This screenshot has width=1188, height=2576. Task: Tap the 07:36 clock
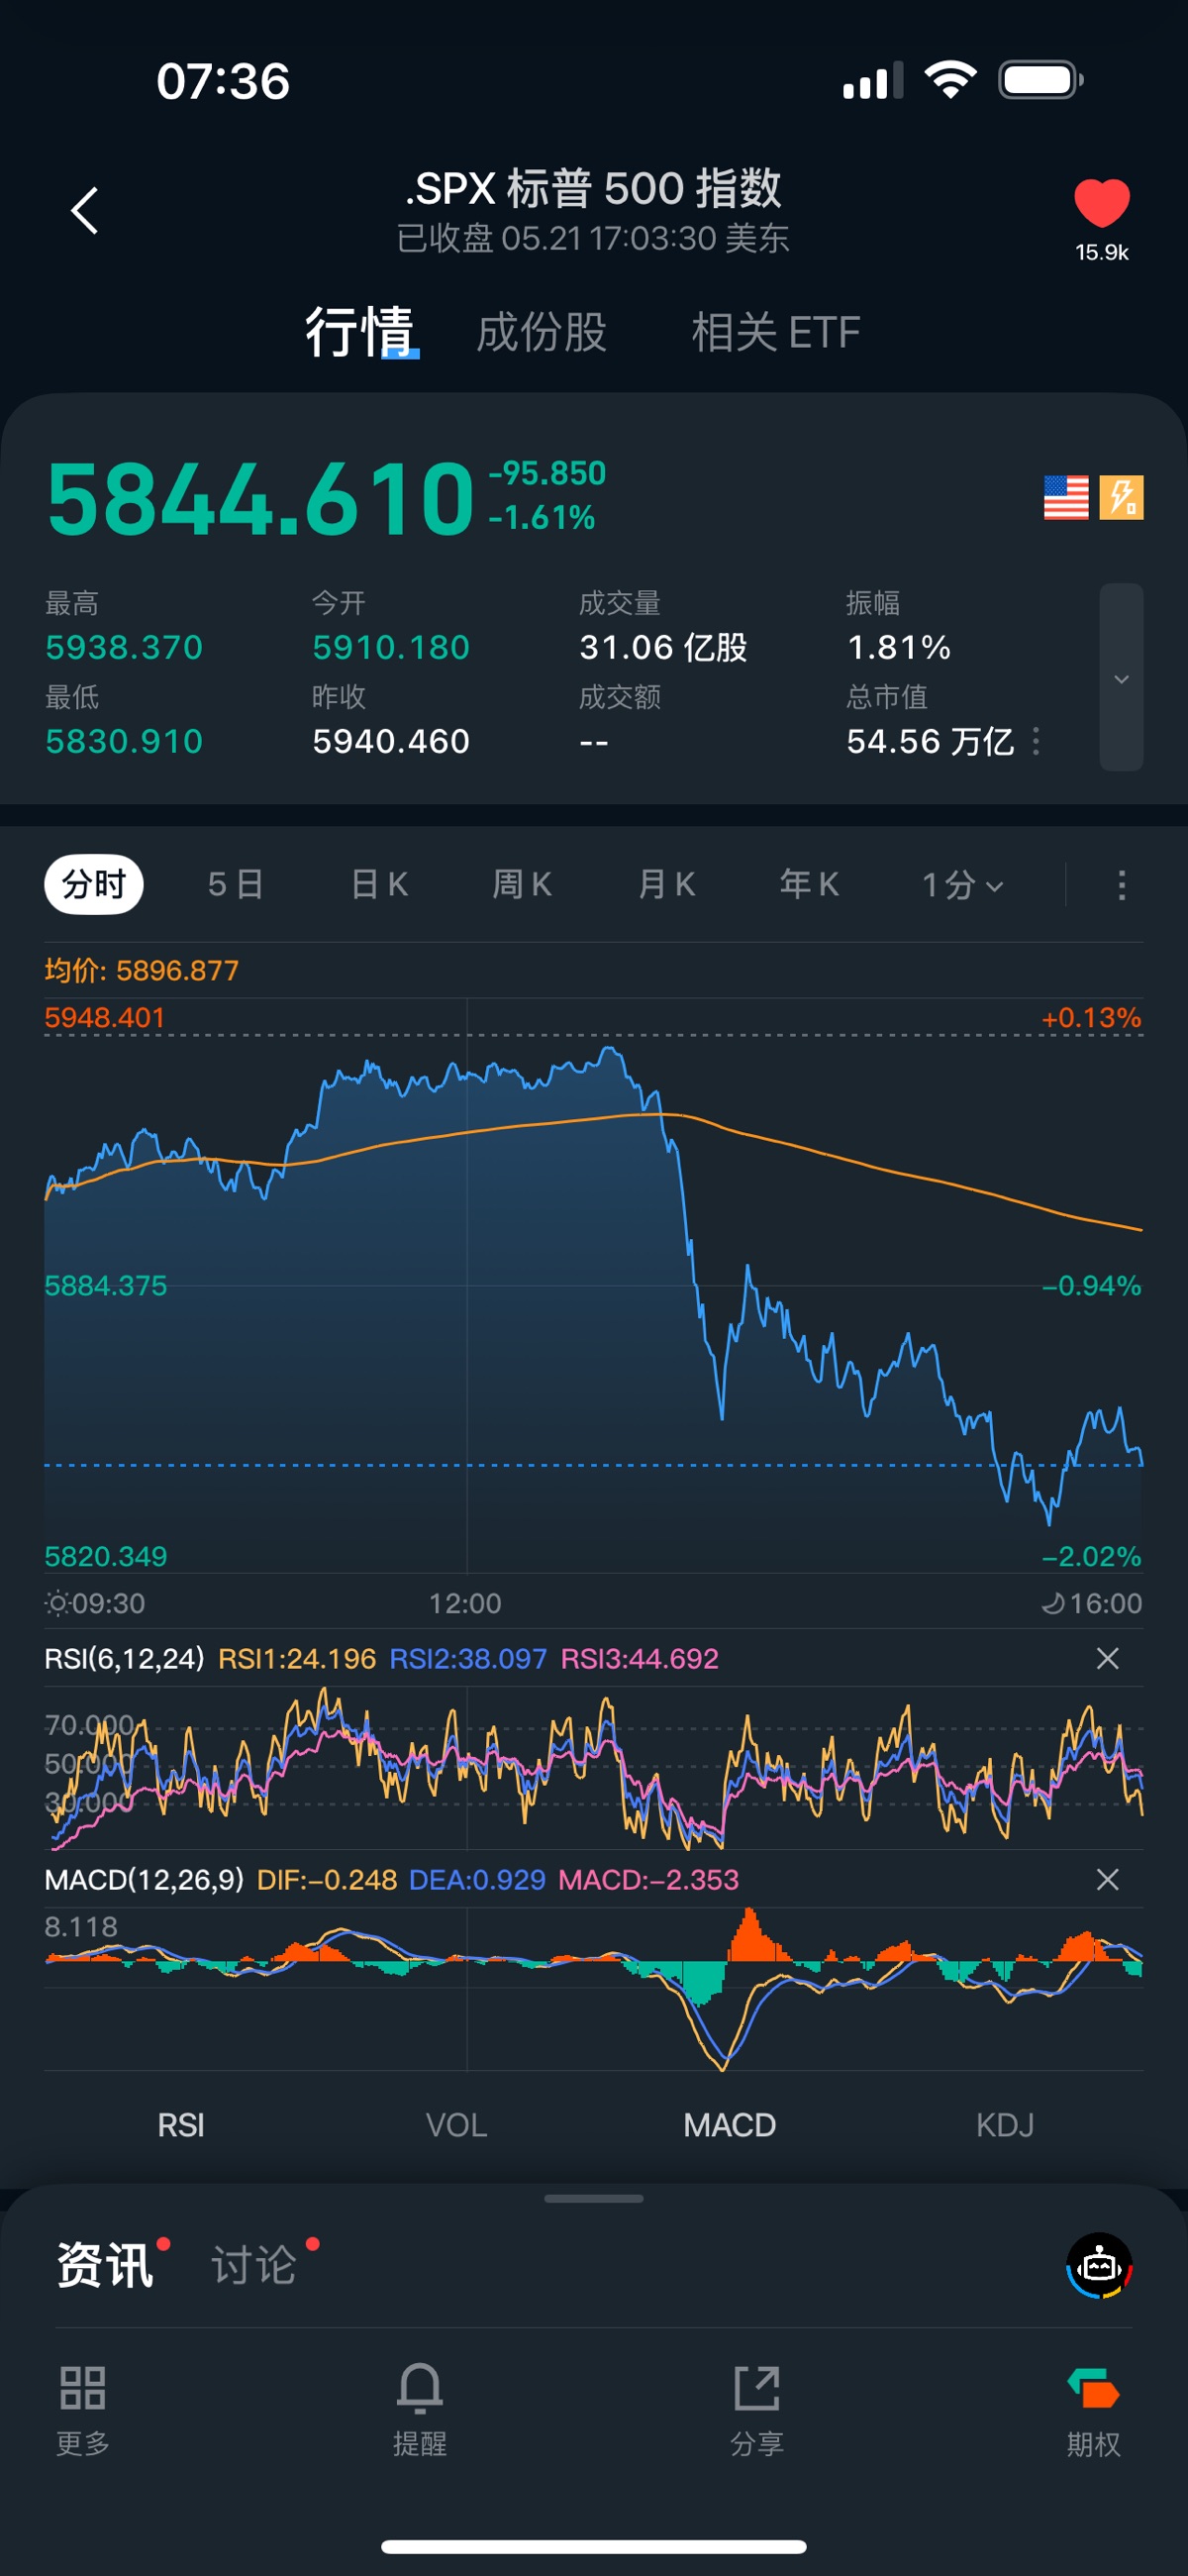(223, 81)
